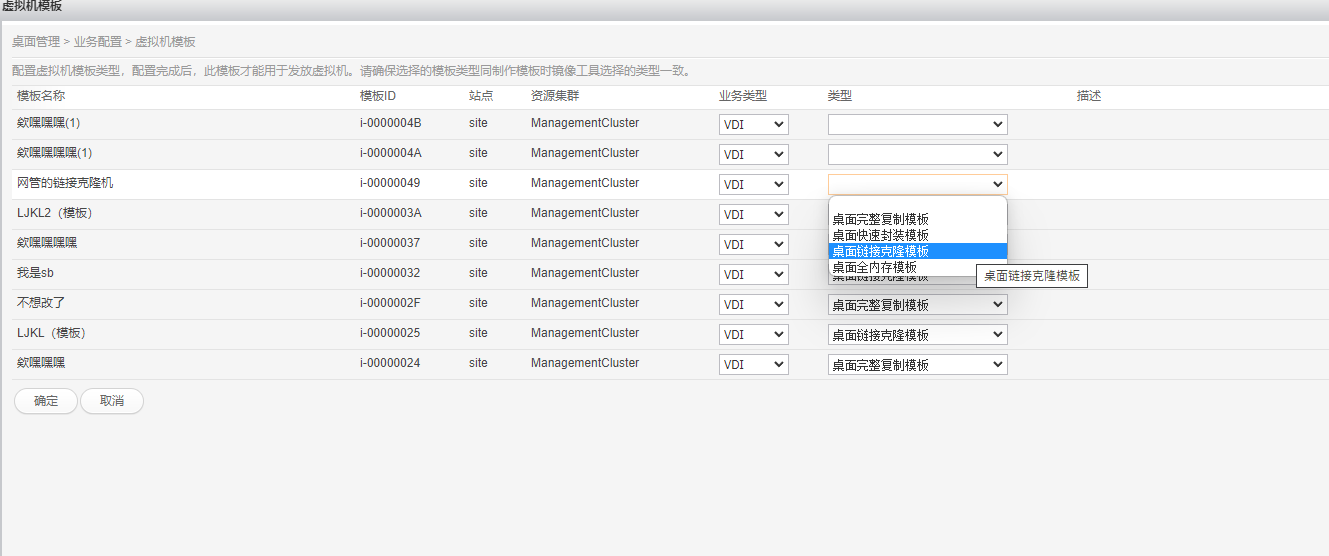This screenshot has height=556, width=1329.
Task: Open the type dropdown for template i-0000004B
Action: click(x=917, y=124)
